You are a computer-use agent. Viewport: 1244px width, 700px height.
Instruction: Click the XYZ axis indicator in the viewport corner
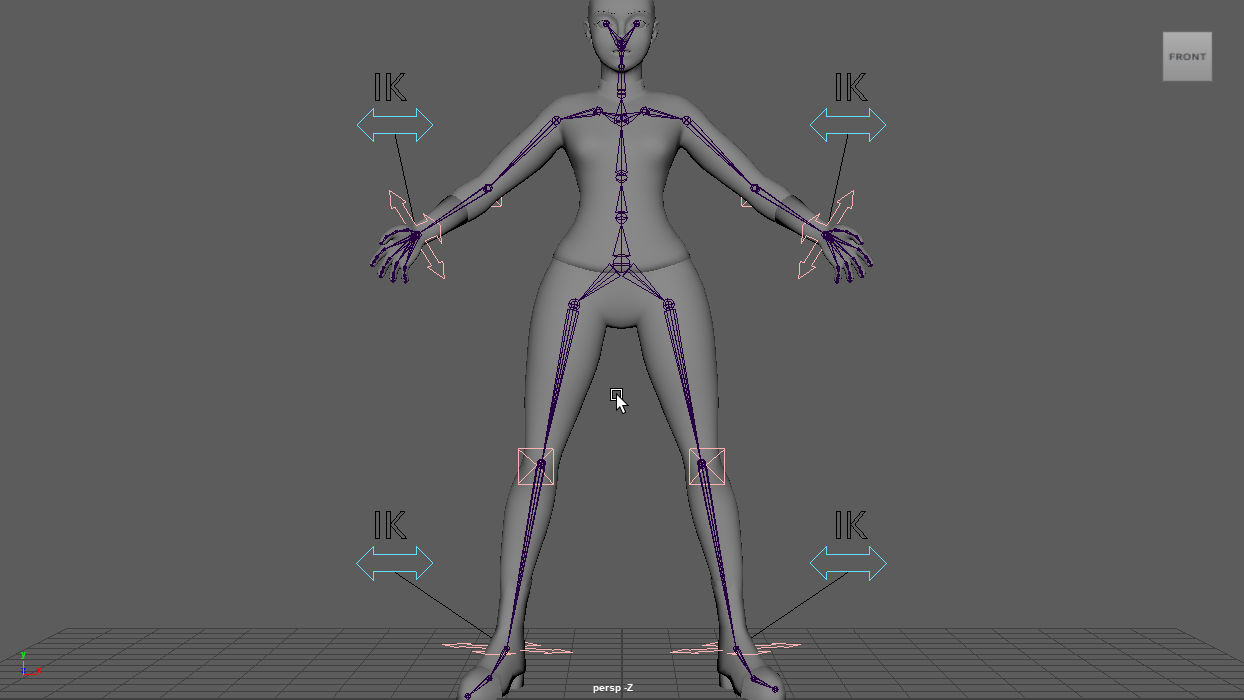pyautogui.click(x=27, y=667)
